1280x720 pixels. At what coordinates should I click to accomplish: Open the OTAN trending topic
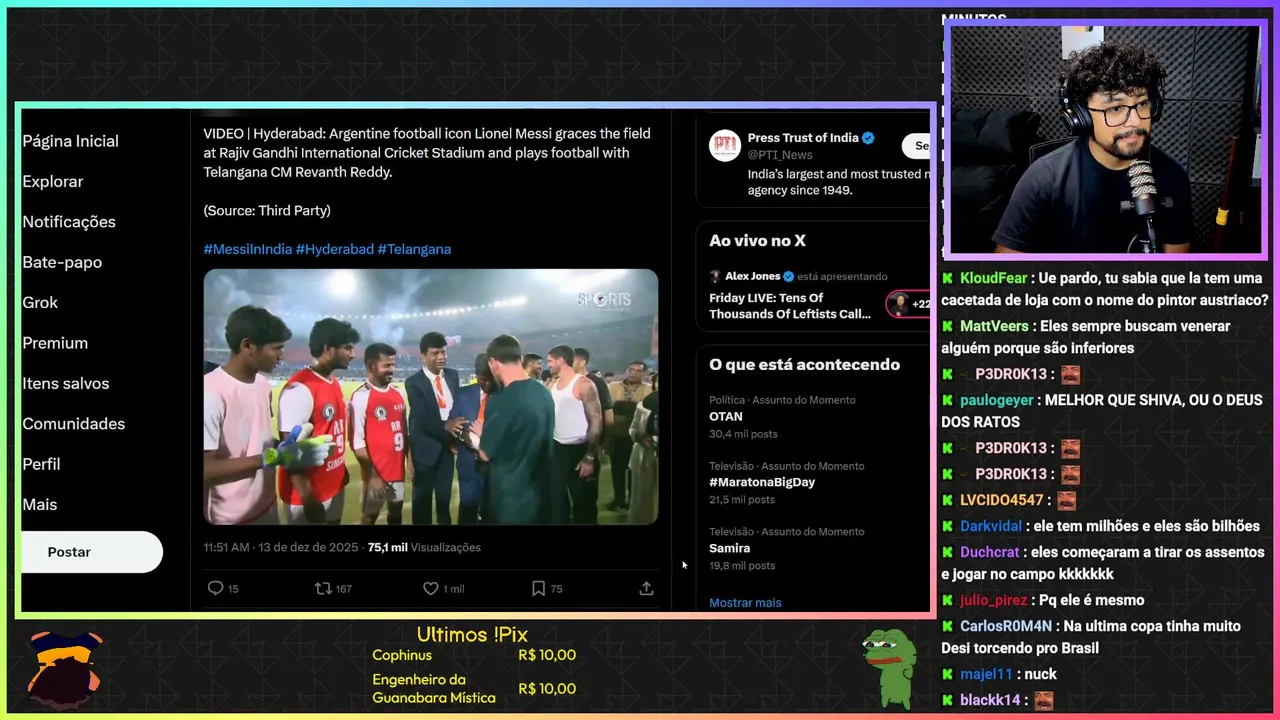726,416
